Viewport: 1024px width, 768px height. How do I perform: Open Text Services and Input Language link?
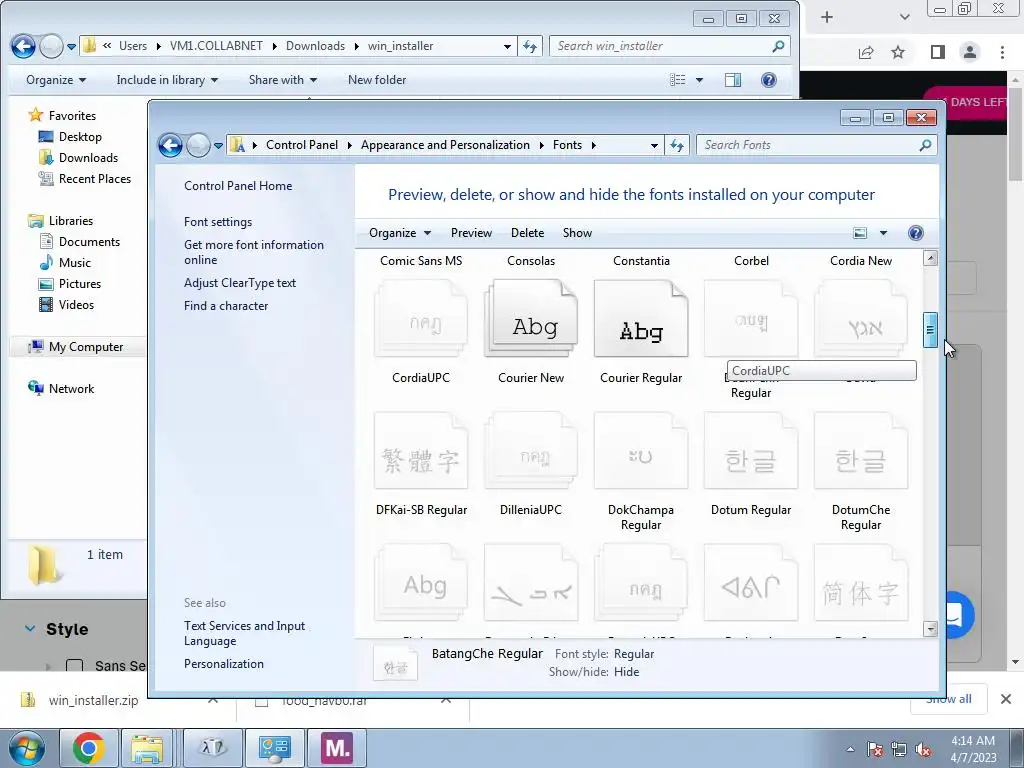pyautogui.click(x=244, y=633)
